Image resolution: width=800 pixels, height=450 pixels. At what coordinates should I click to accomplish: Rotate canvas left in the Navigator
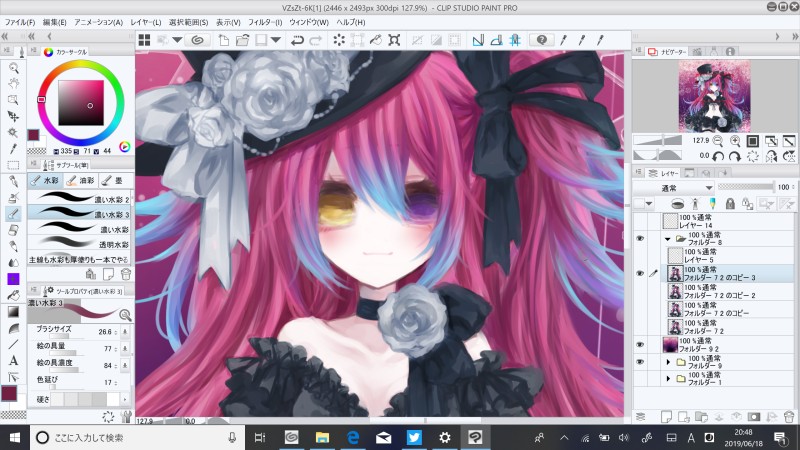coord(718,156)
